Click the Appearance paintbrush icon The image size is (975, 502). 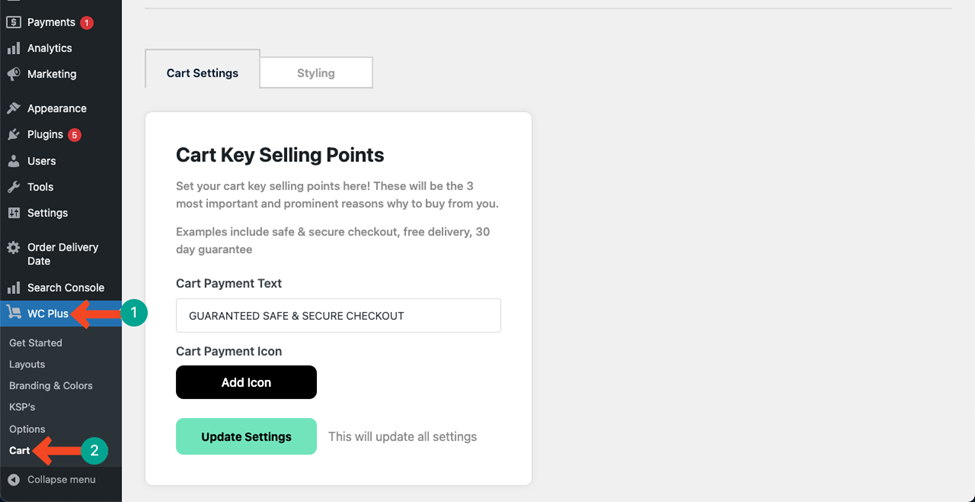pyautogui.click(x=13, y=108)
